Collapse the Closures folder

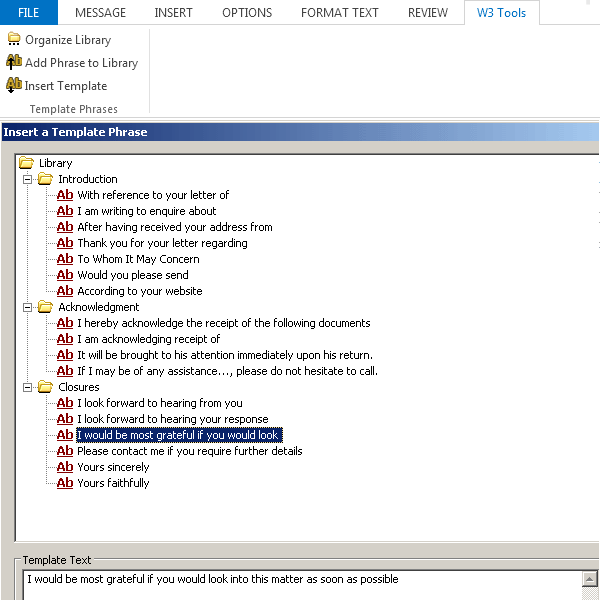(x=27, y=387)
